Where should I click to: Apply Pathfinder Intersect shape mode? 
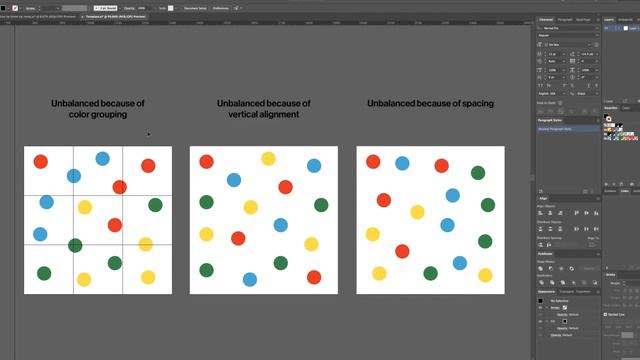(561, 269)
